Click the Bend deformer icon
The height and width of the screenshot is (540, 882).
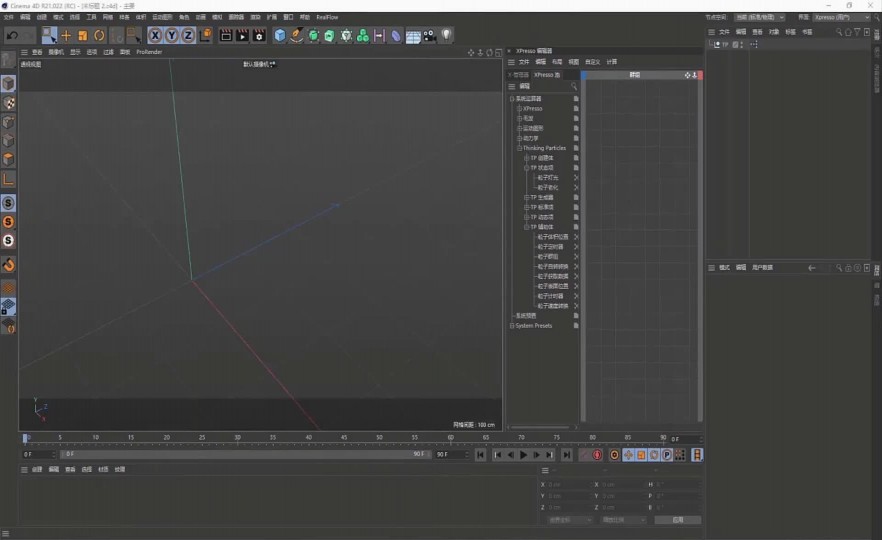point(396,35)
